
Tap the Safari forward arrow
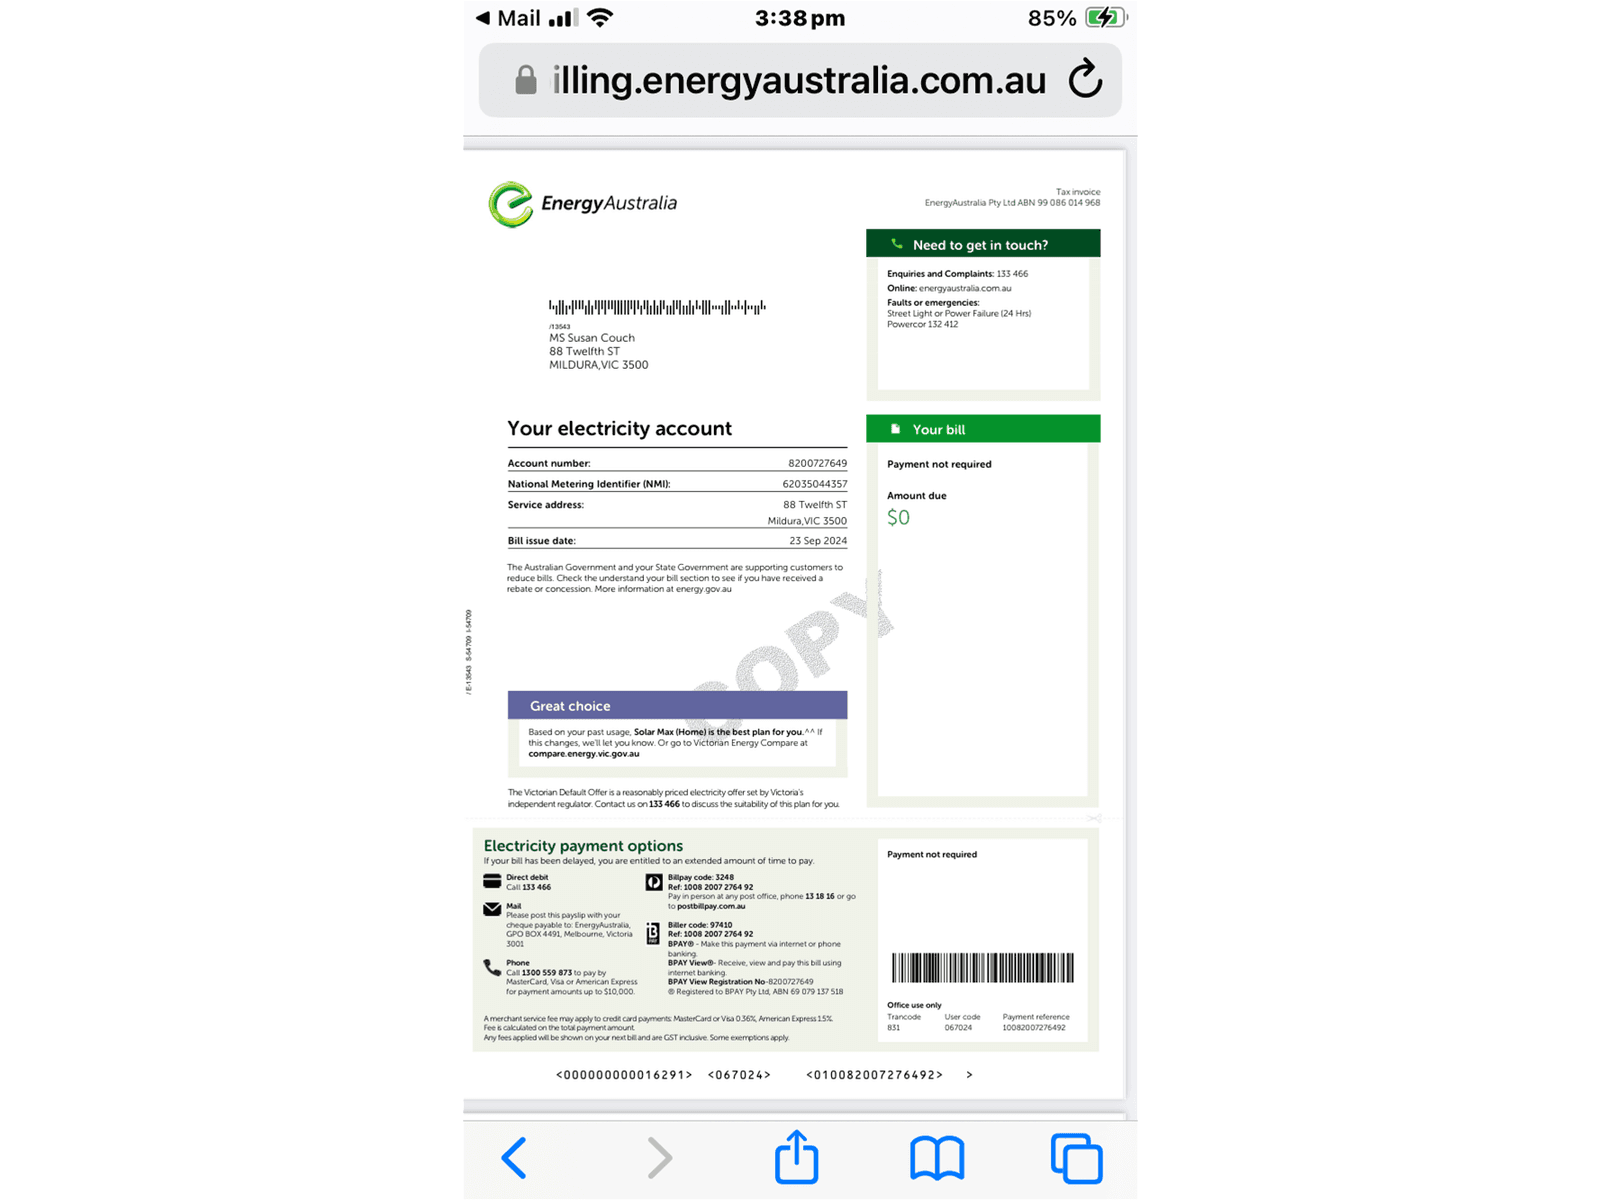[x=659, y=1158]
